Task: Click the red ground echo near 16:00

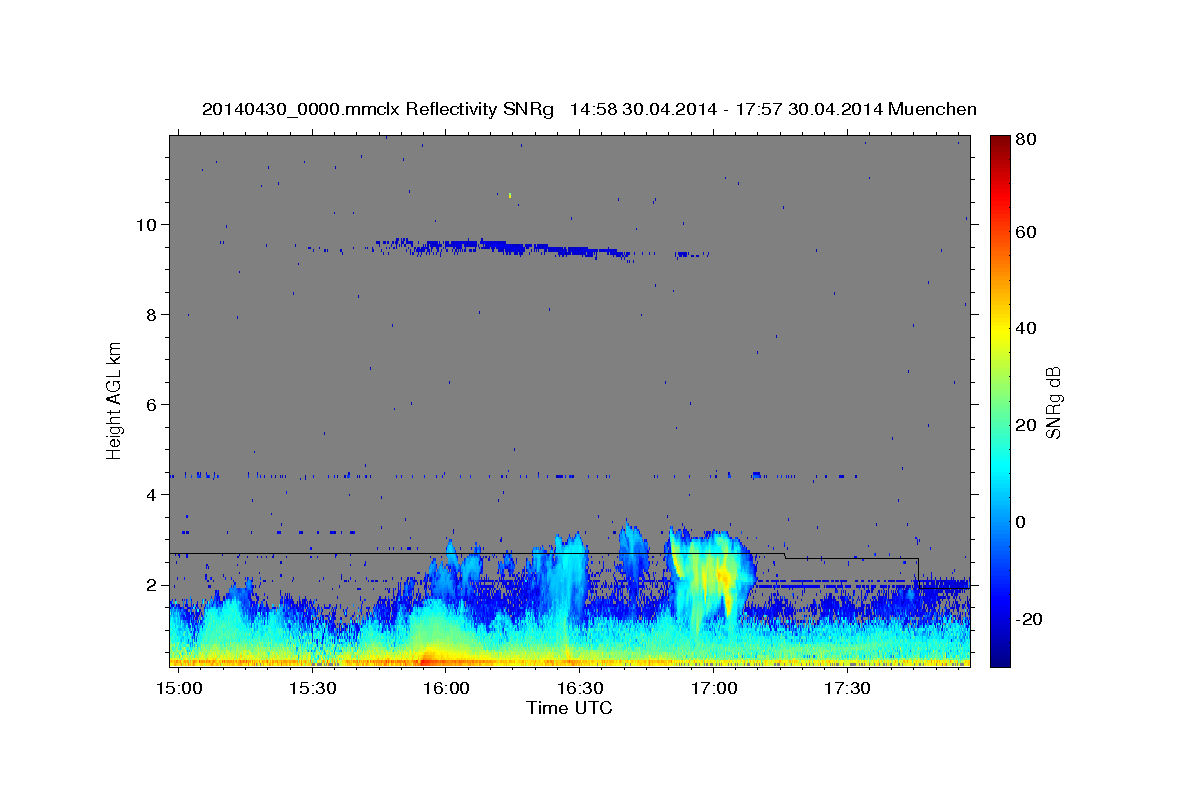Action: 428,659
